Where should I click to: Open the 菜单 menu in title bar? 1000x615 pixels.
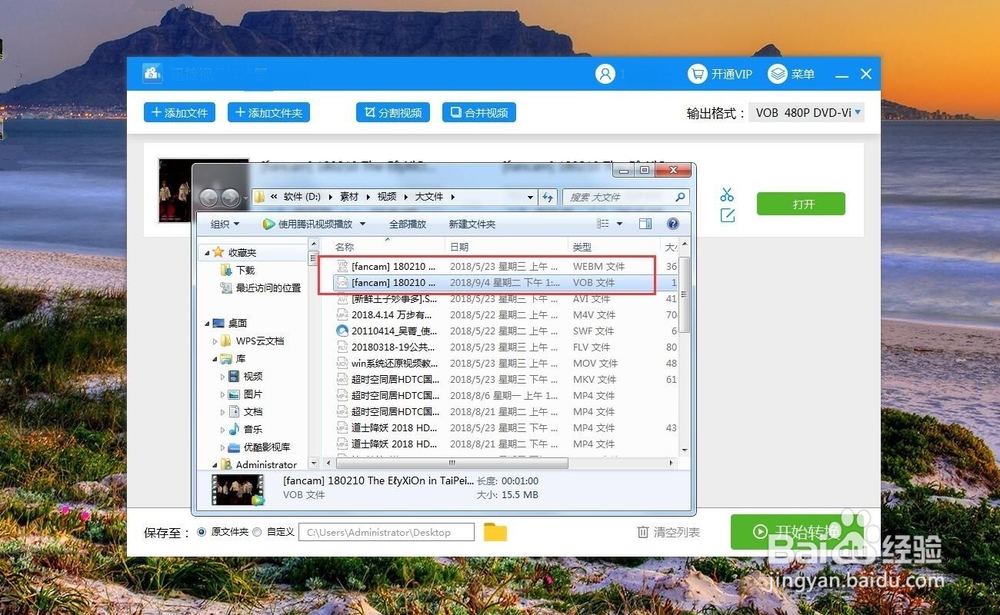(x=800, y=73)
